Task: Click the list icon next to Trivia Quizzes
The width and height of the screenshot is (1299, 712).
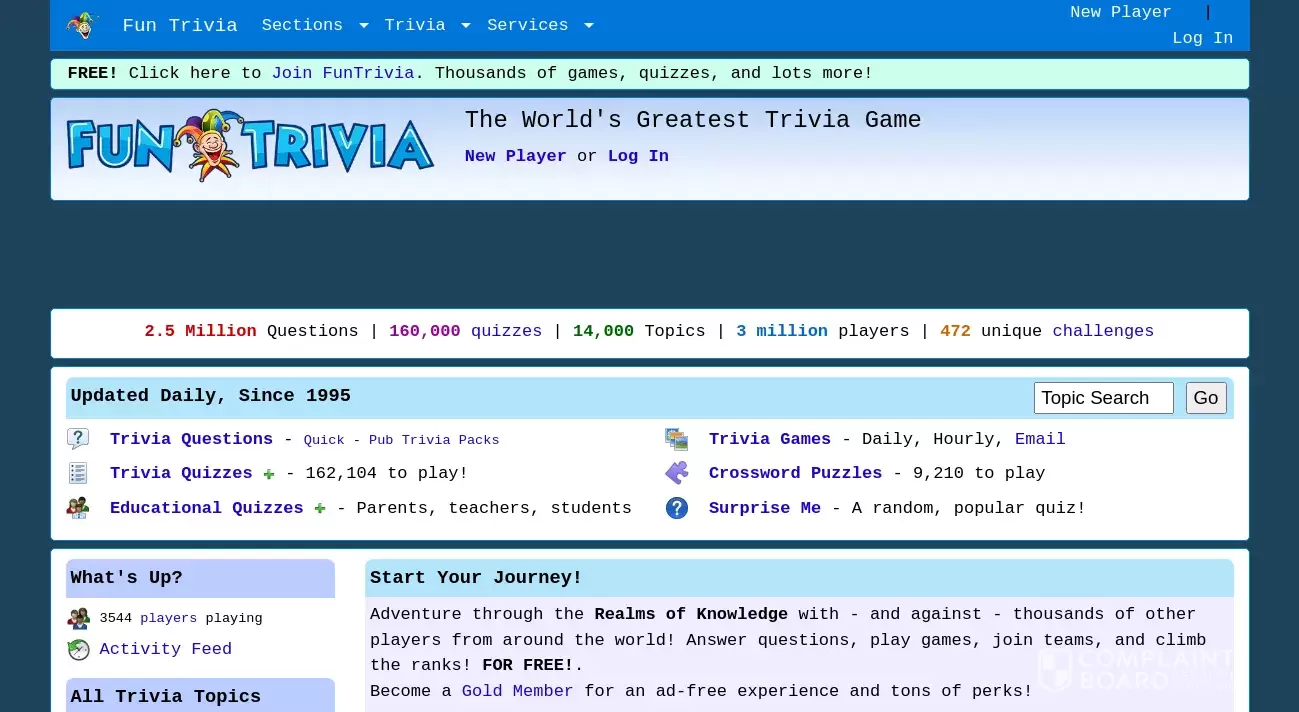Action: pyautogui.click(x=77, y=473)
